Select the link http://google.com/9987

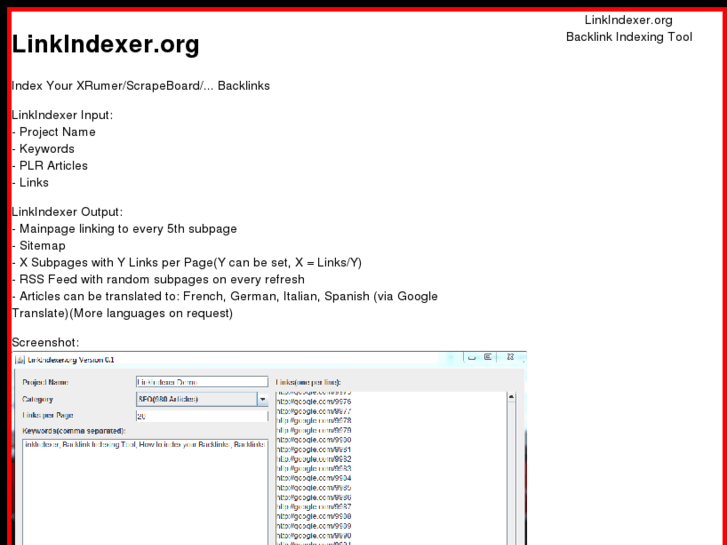click(x=313, y=507)
